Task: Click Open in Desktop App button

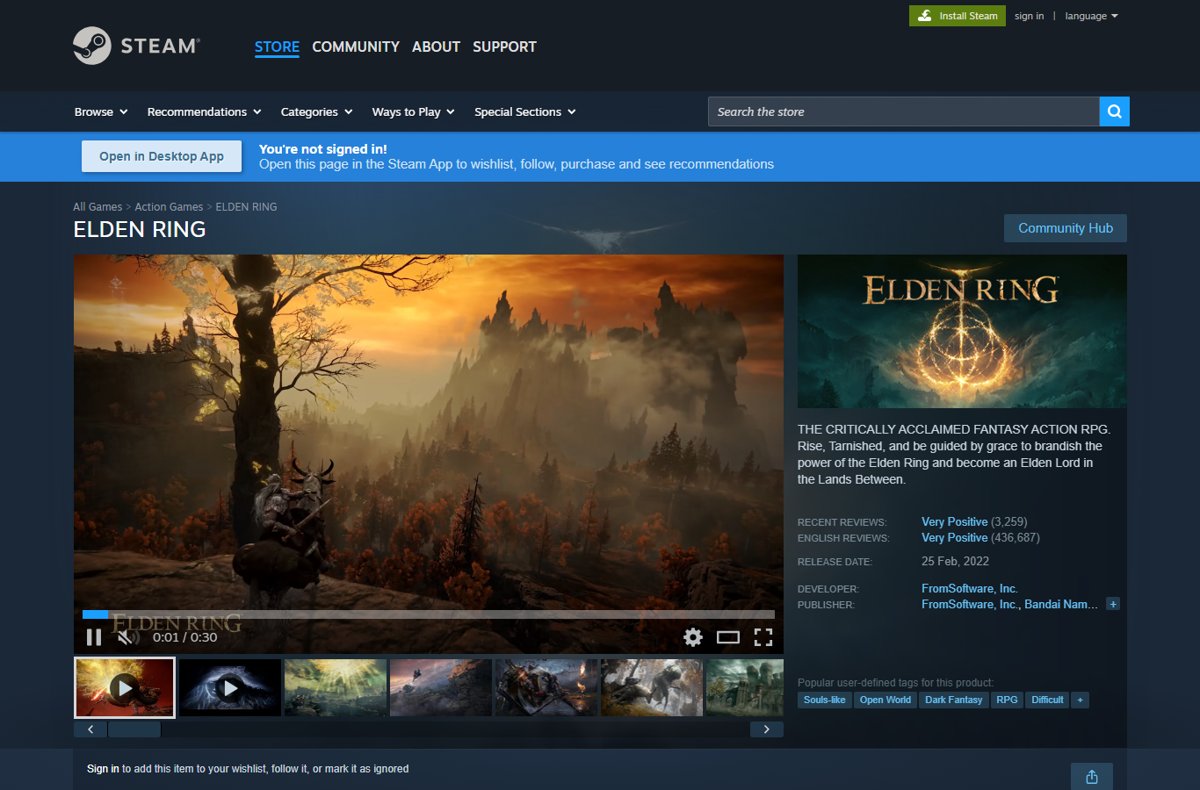Action: tap(161, 156)
